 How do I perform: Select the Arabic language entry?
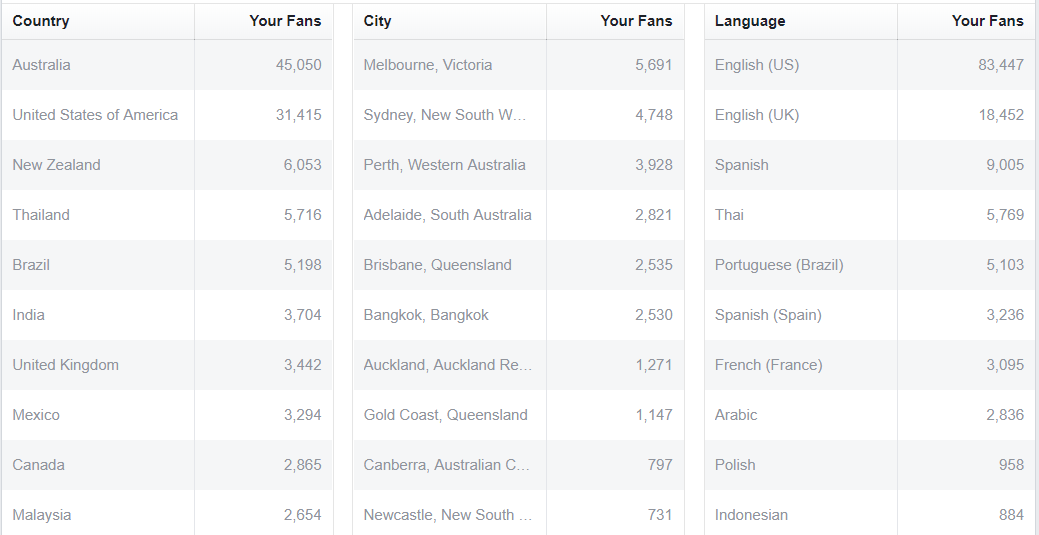[869, 415]
